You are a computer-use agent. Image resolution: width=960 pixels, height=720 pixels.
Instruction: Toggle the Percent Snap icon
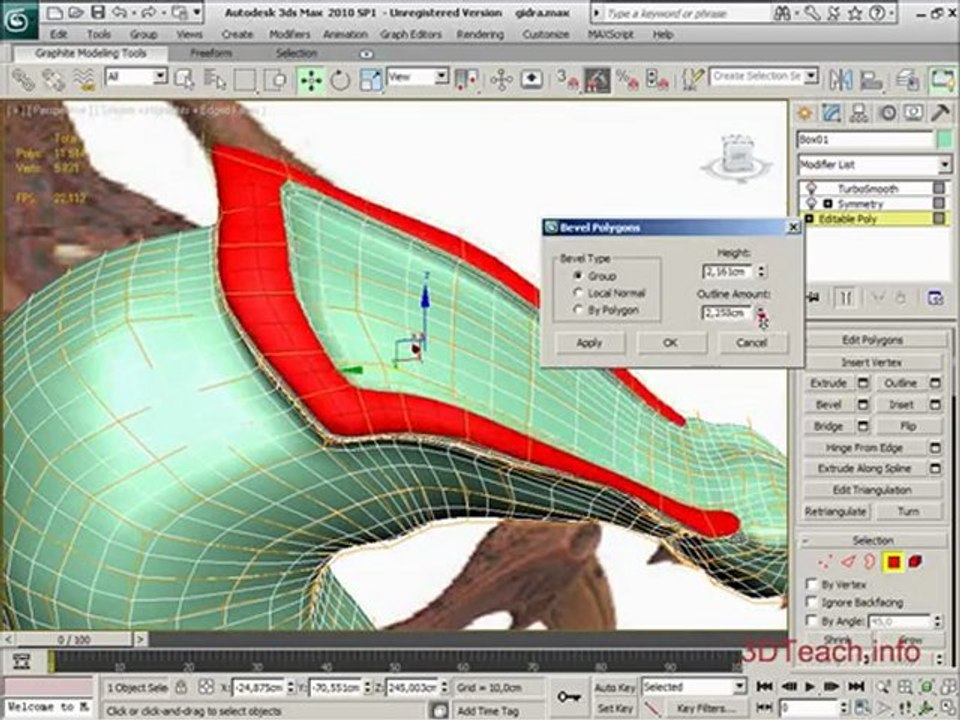627,80
